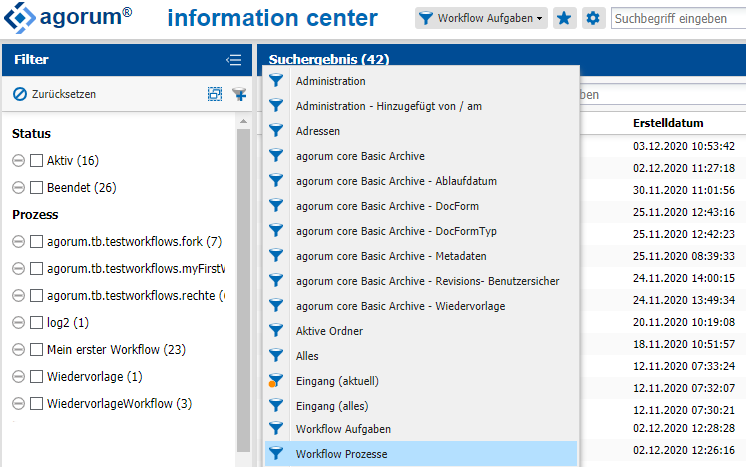Select agorum core Basic Archive - Wiedervorlage

coord(401,306)
